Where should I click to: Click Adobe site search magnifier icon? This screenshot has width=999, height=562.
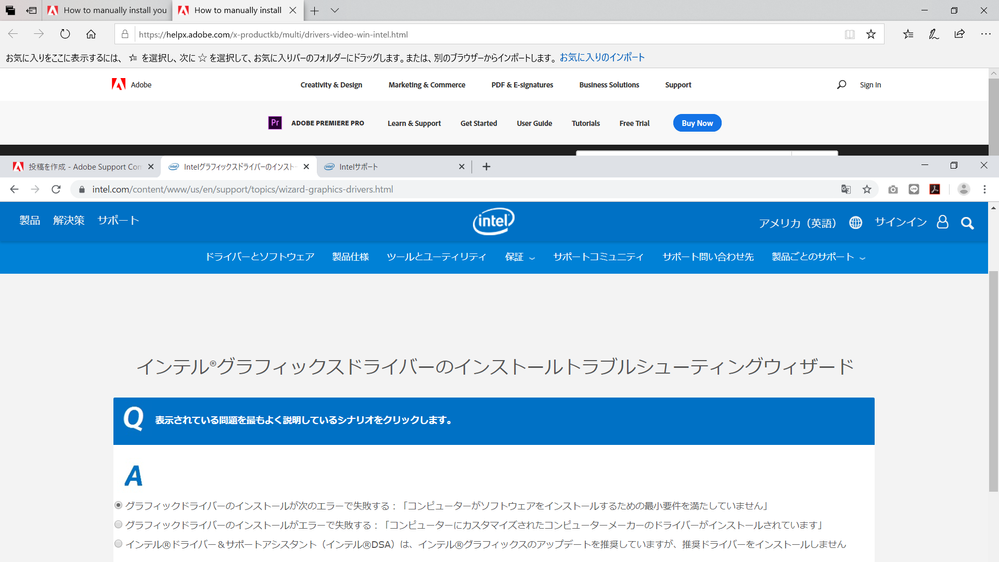click(842, 84)
